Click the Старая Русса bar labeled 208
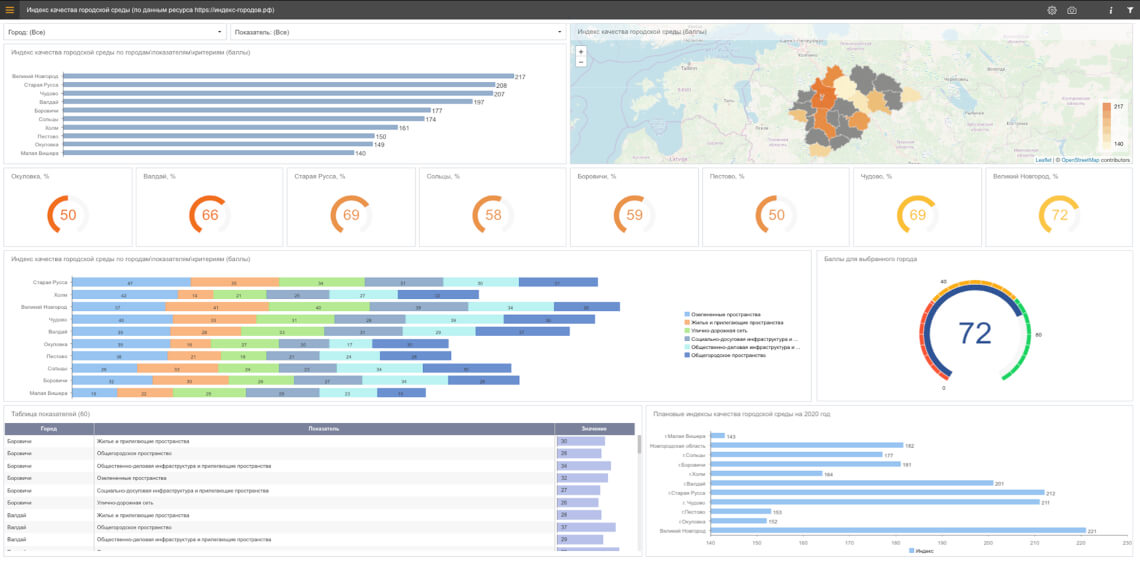The width and height of the screenshot is (1140, 570). (279, 85)
